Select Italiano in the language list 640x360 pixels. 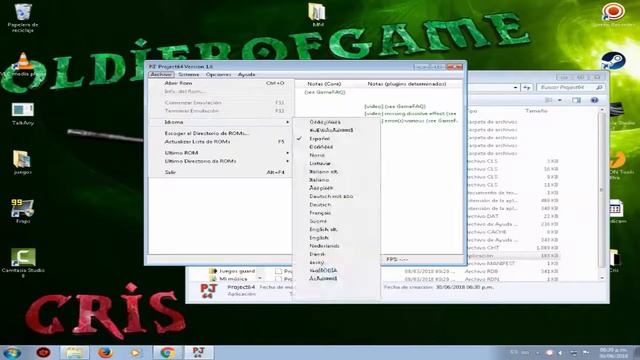click(337, 180)
